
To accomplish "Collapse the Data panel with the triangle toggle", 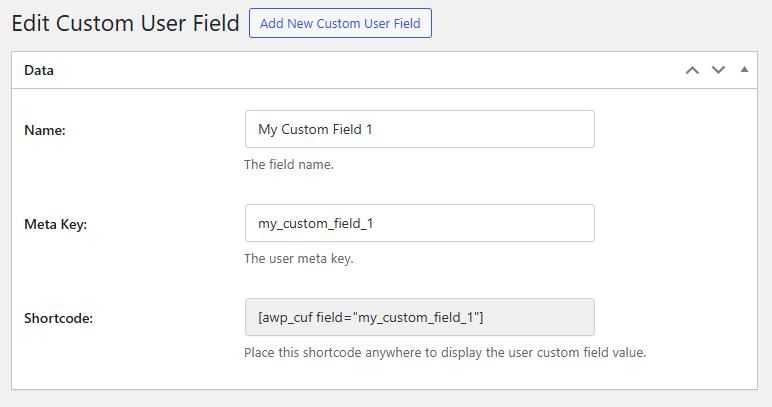I will click(743, 70).
